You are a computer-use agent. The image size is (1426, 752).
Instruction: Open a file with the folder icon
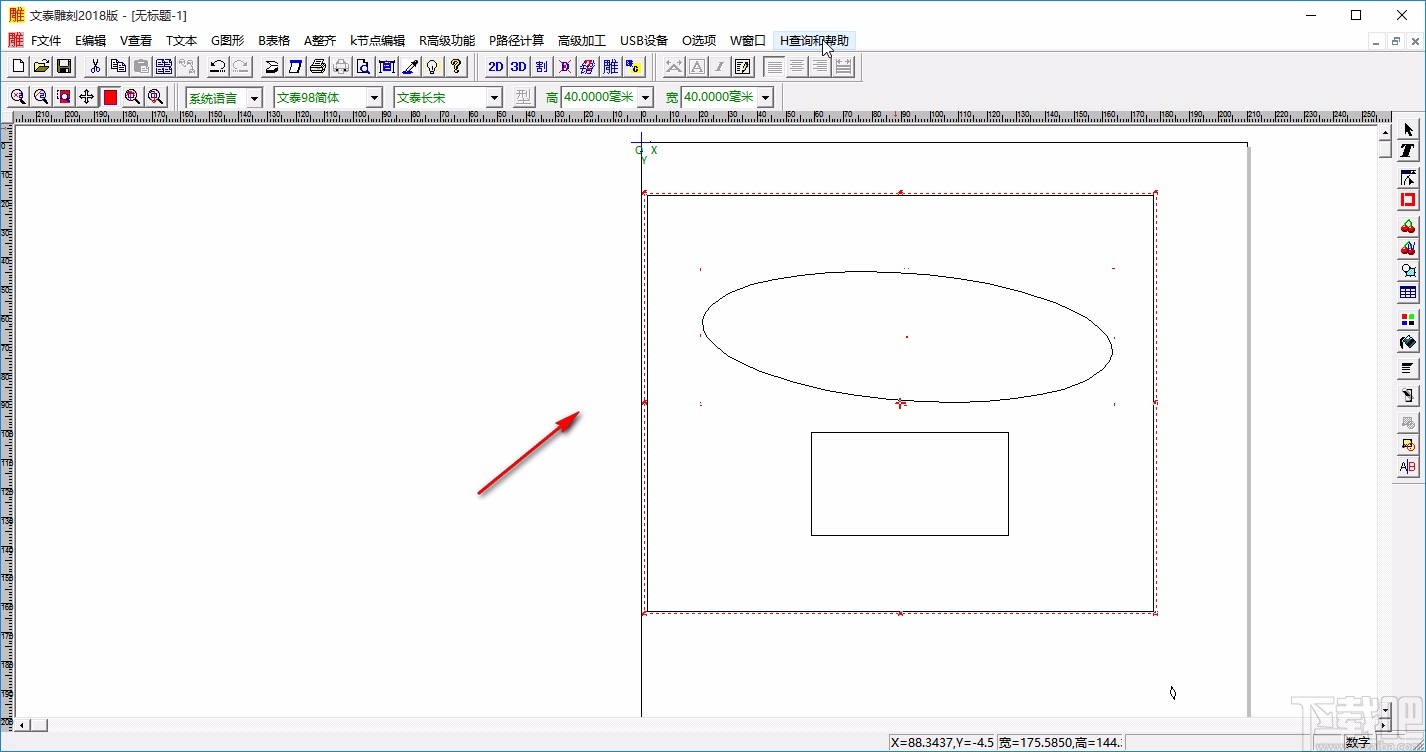pos(41,67)
